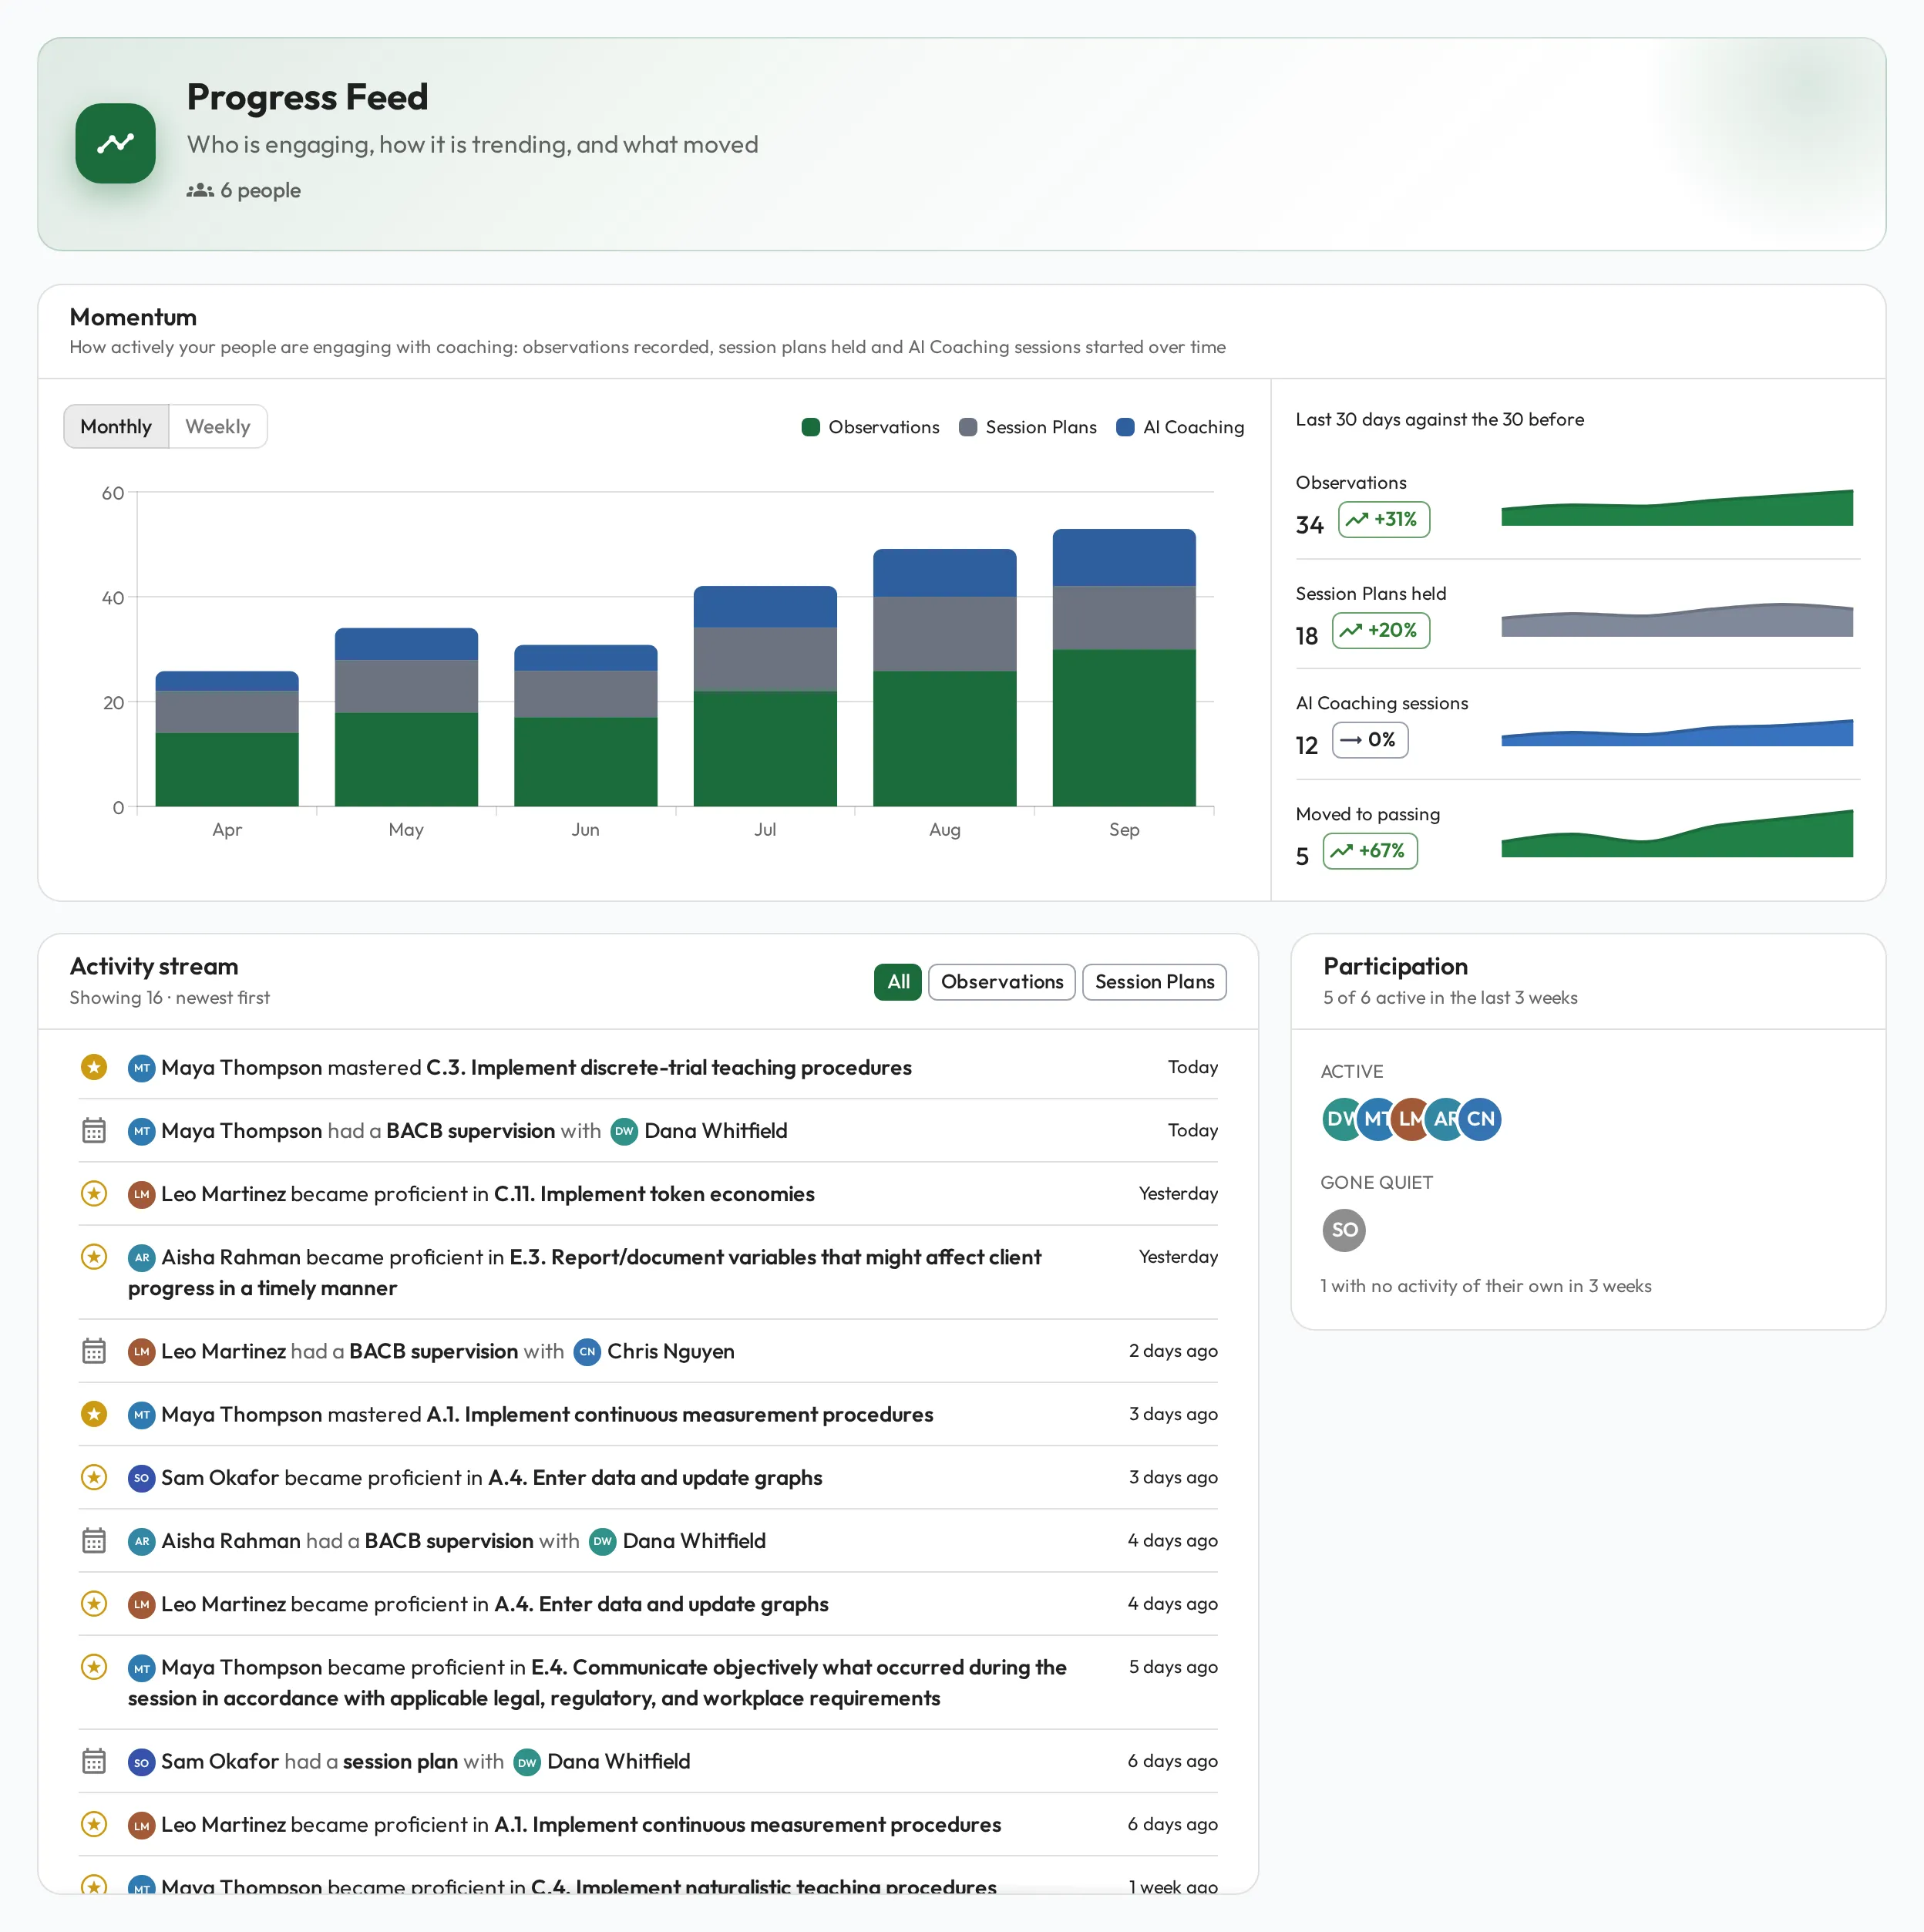Toggle the Session Plans series in the chart legend
Screen dimensions: 1924x1932
click(1027, 427)
